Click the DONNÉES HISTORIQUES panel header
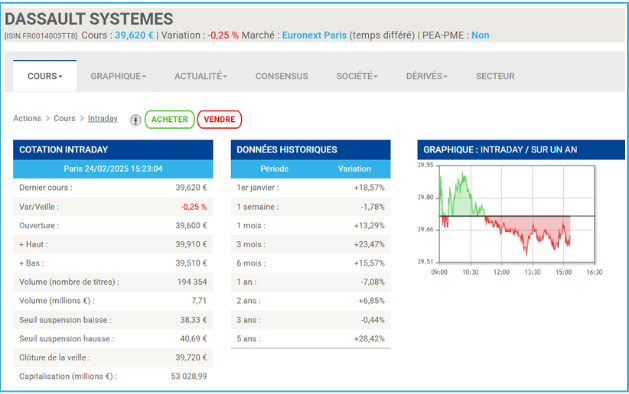 pos(310,150)
